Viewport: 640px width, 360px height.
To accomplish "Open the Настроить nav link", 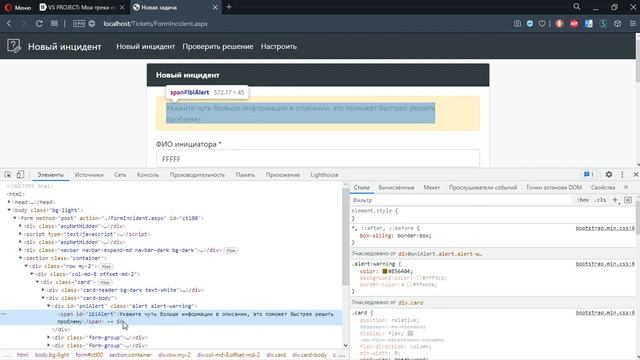I will point(279,47).
